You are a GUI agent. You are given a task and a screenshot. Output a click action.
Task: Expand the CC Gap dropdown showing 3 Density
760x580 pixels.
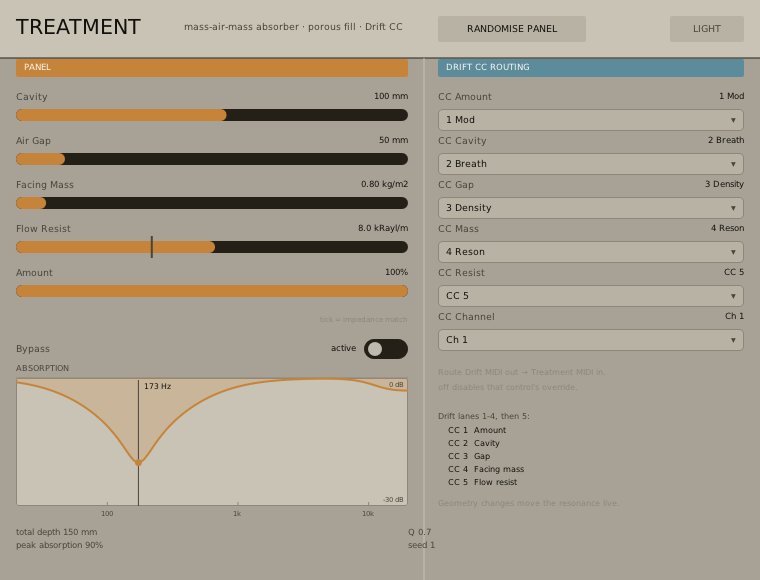pos(591,208)
